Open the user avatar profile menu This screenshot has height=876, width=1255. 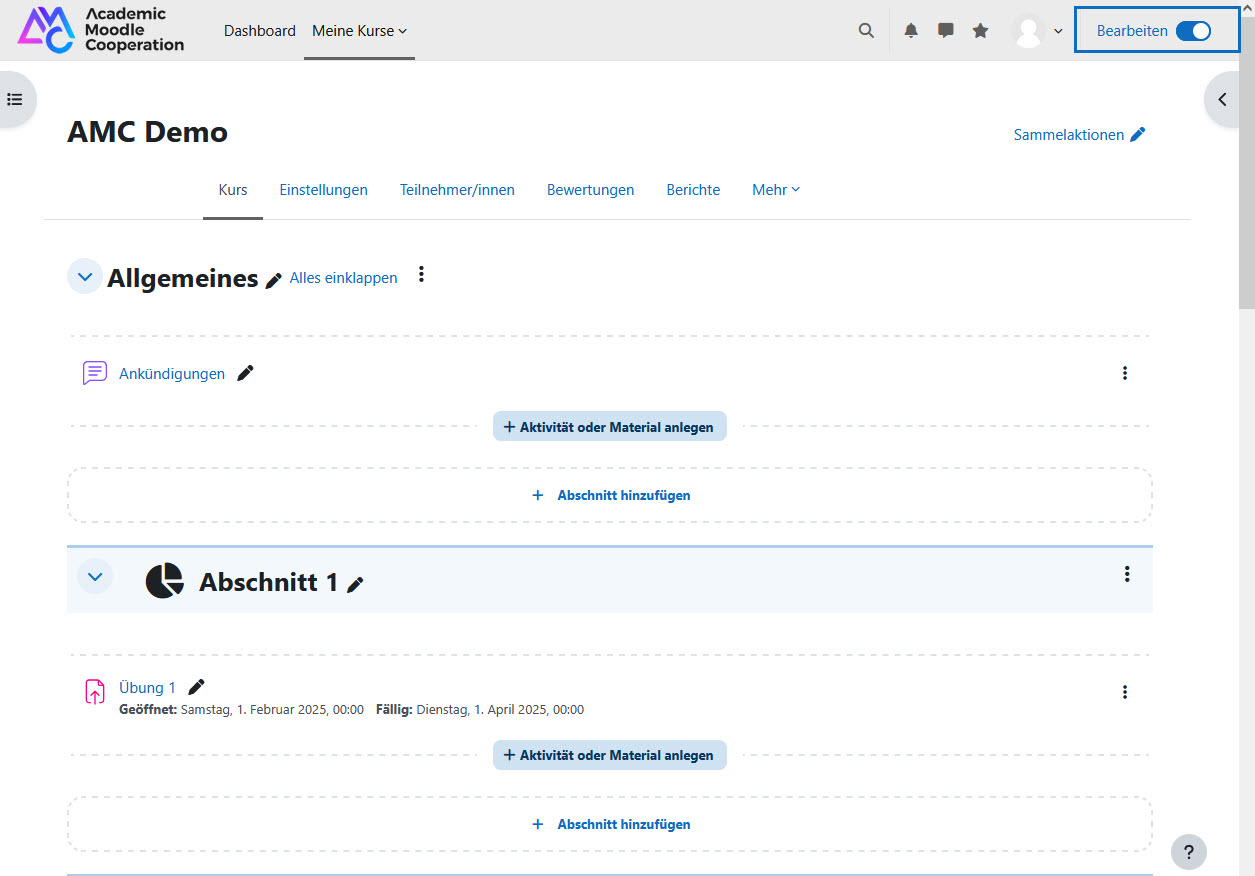tap(1037, 31)
